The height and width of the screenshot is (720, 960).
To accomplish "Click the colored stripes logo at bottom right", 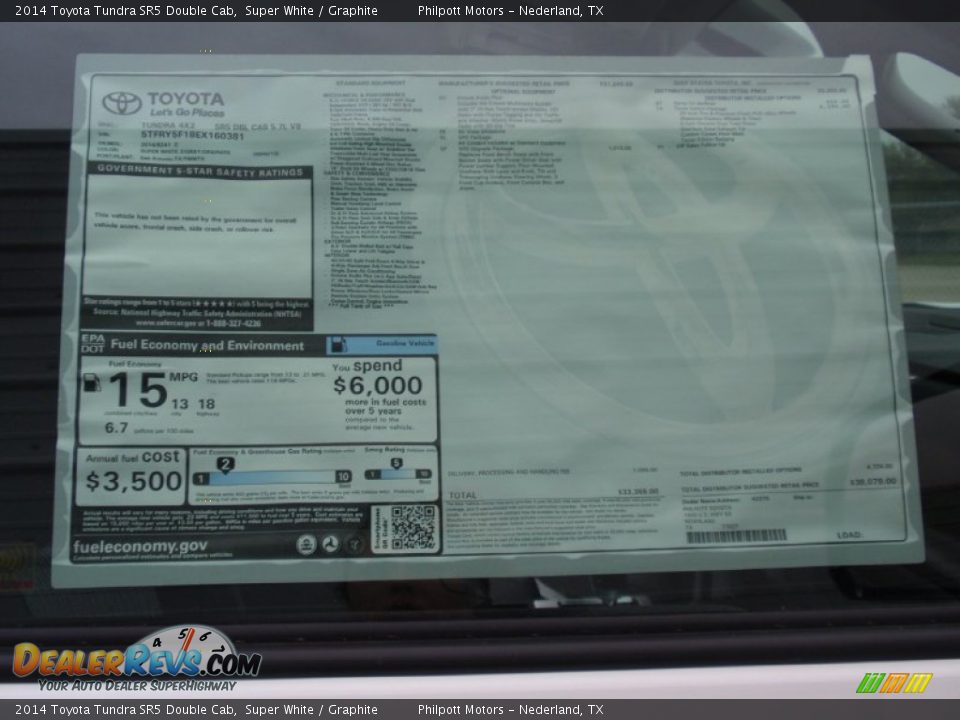I will pos(893,683).
